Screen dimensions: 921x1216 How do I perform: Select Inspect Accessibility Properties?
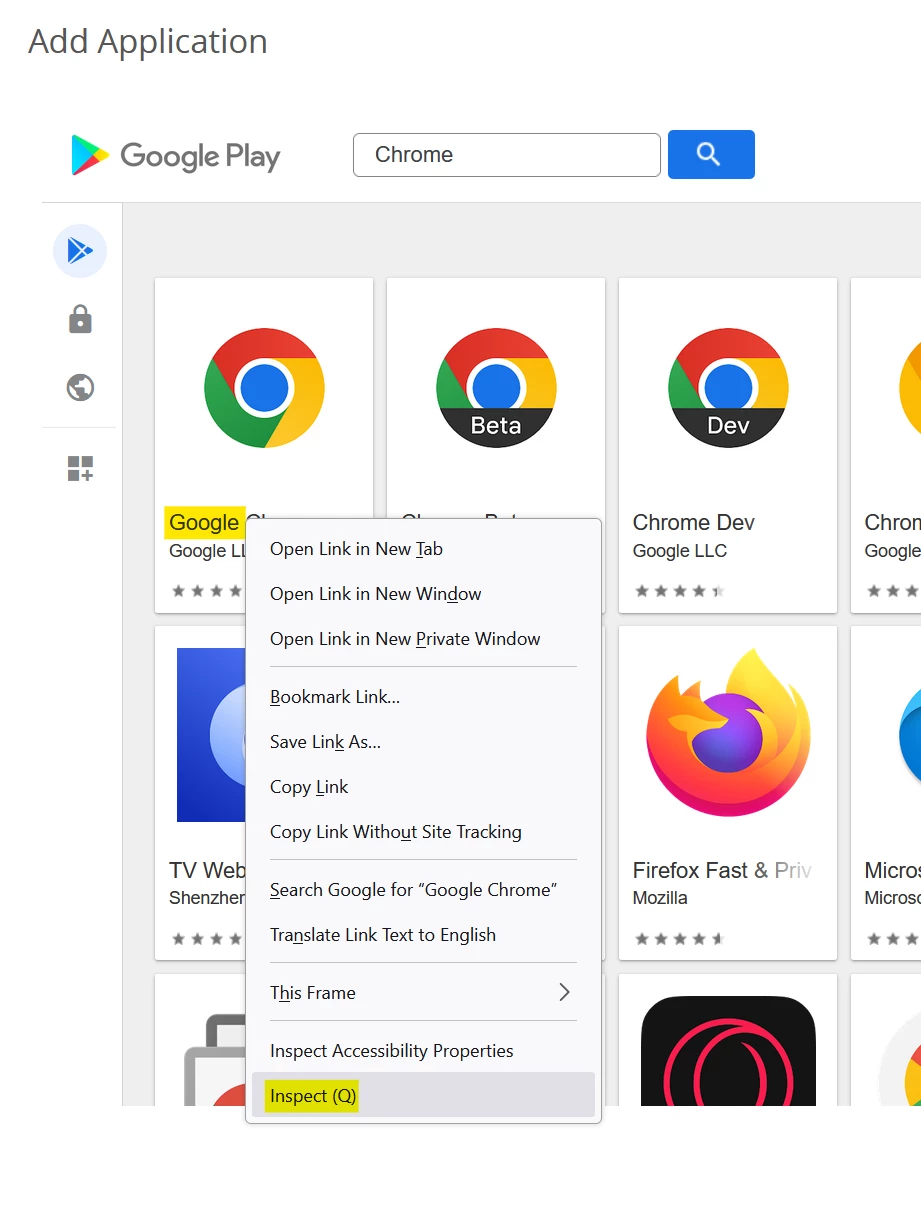point(423,1051)
